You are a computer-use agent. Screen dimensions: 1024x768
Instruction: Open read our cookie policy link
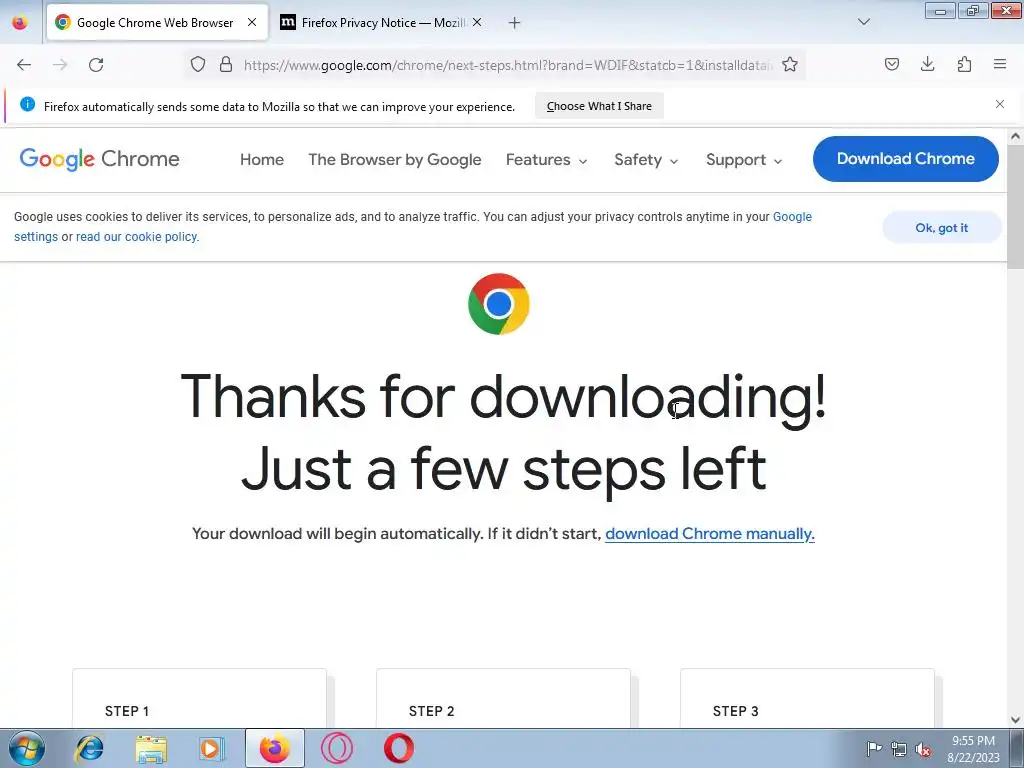[x=137, y=237]
